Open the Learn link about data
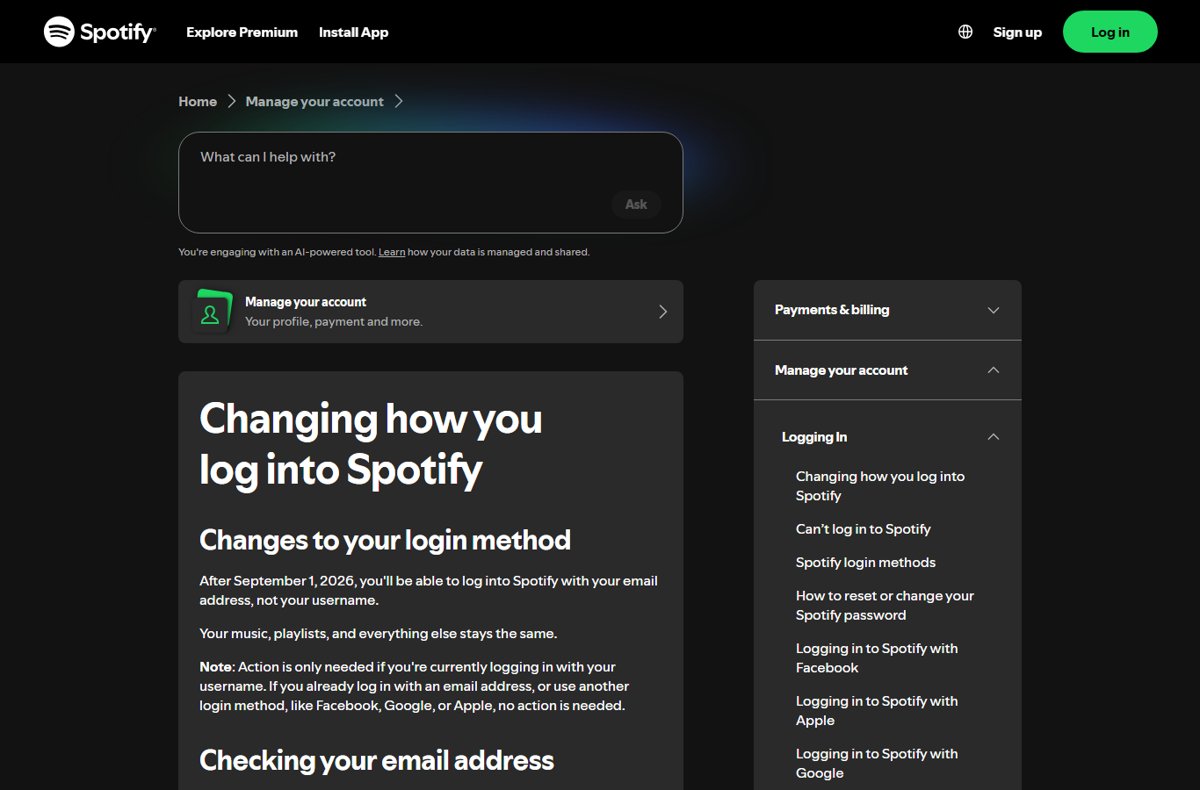Viewport: 1200px width, 790px height. (x=392, y=252)
